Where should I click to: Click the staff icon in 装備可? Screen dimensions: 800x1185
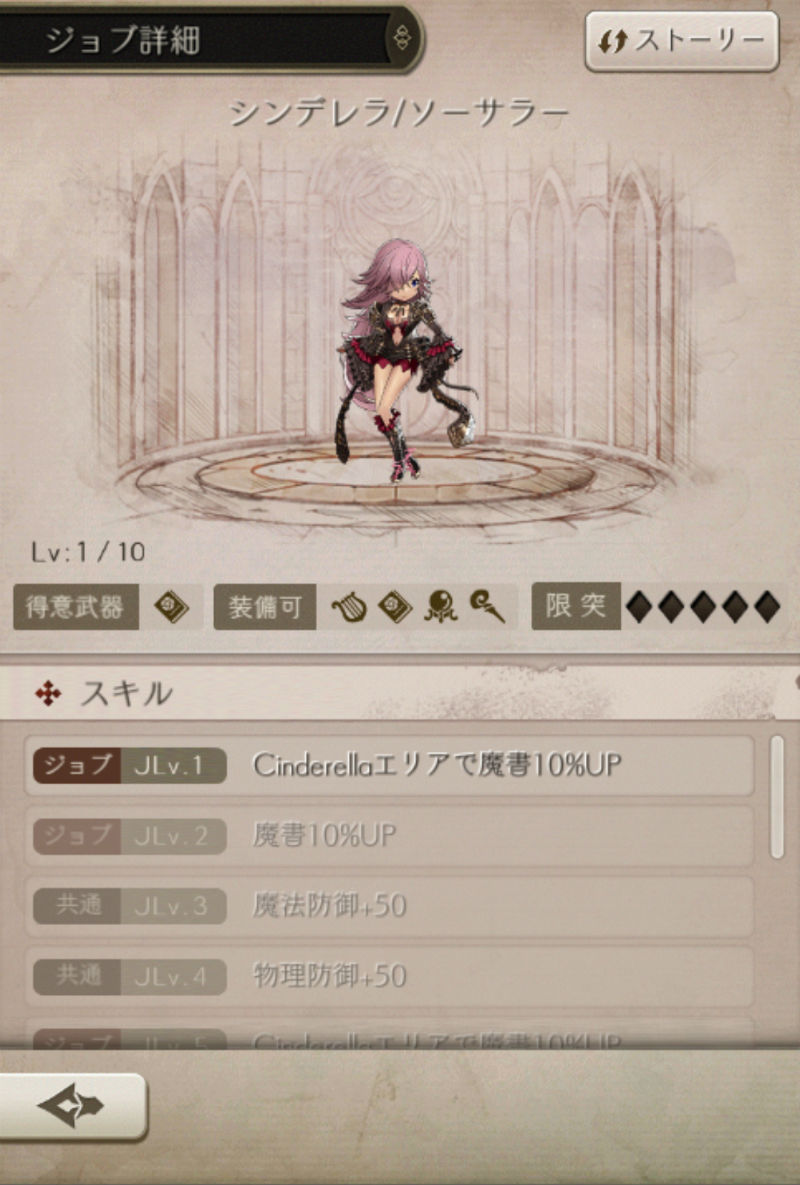pos(487,607)
